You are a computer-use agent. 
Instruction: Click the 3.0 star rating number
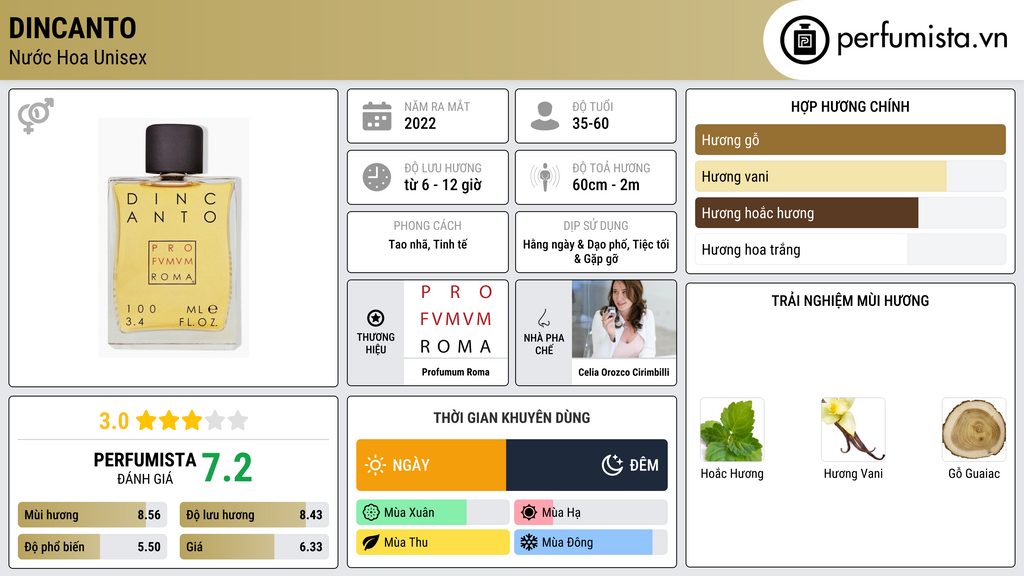pos(114,421)
